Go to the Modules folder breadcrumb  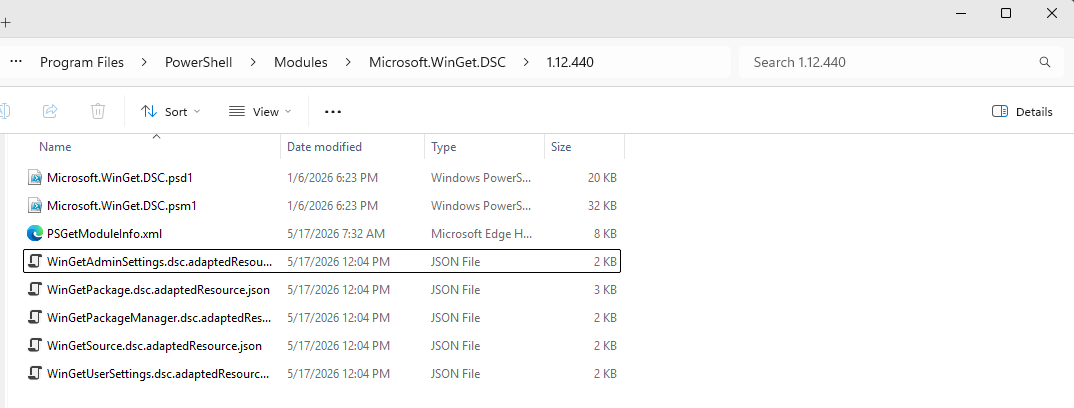point(301,62)
